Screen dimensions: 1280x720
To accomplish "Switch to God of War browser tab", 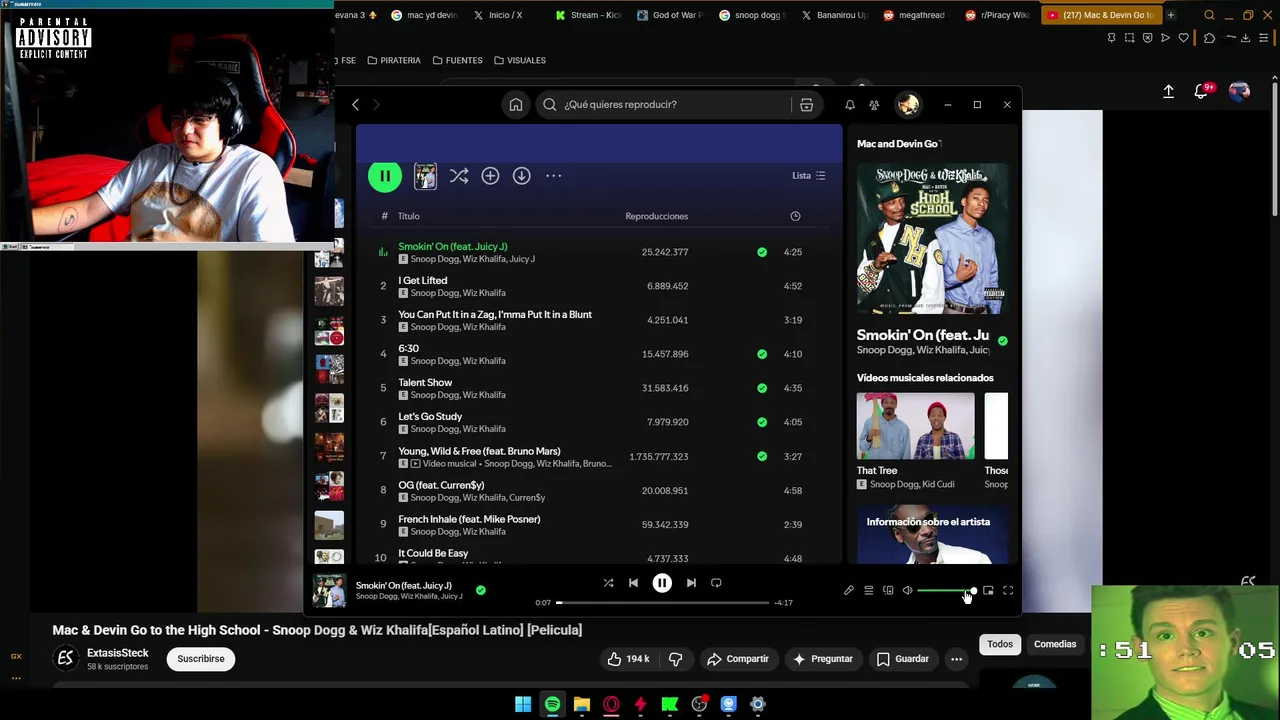I will [670, 15].
